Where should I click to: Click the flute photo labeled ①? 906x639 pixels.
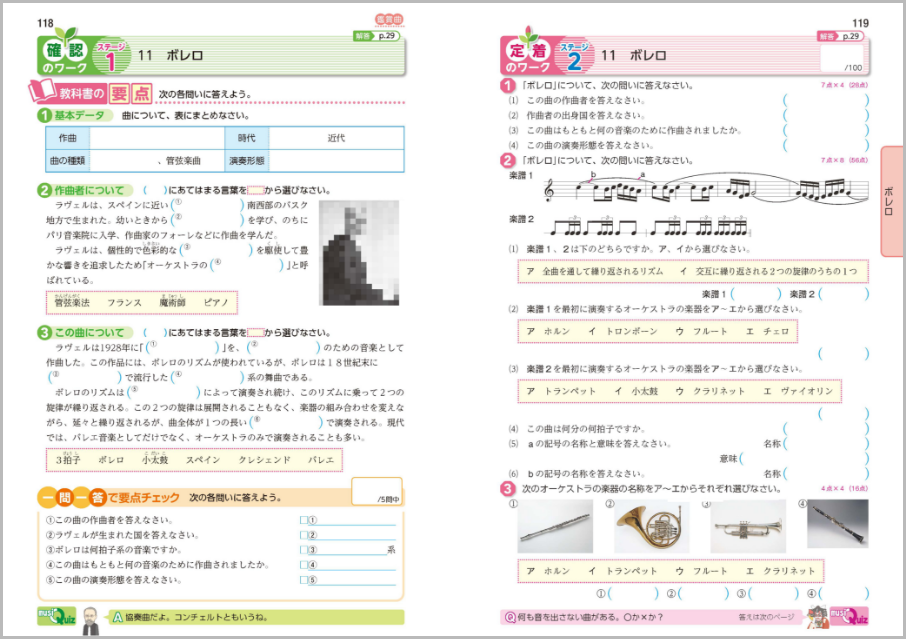pyautogui.click(x=555, y=527)
